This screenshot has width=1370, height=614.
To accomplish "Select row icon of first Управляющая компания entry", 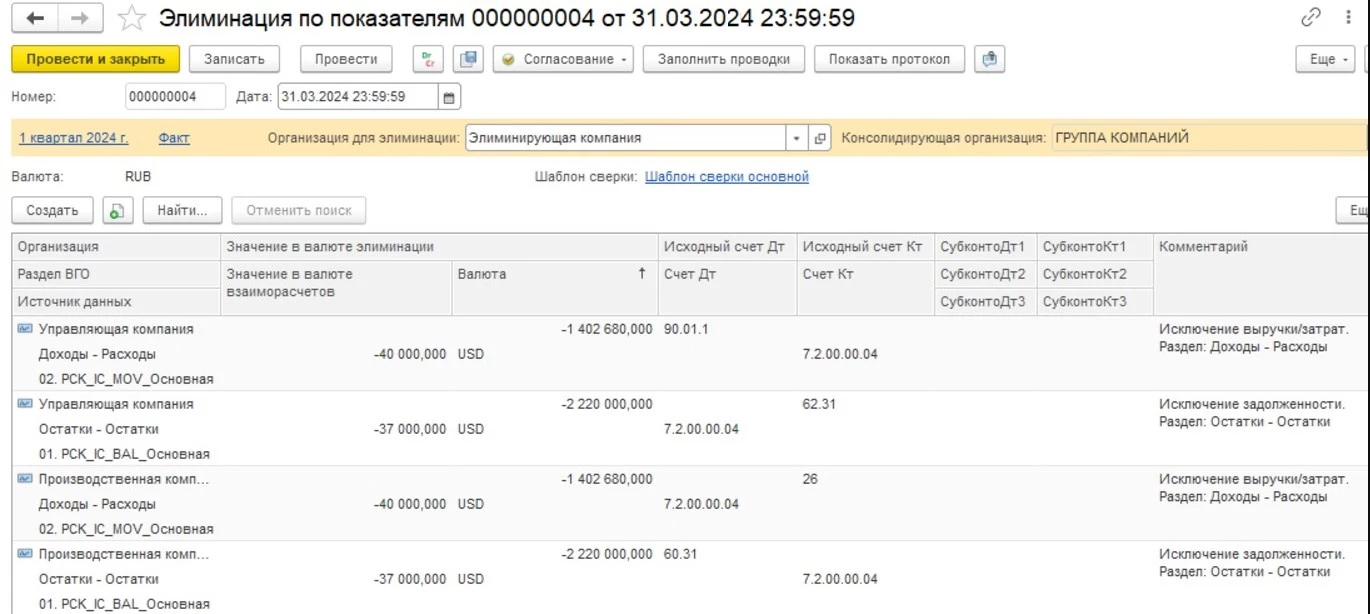I will coord(25,329).
